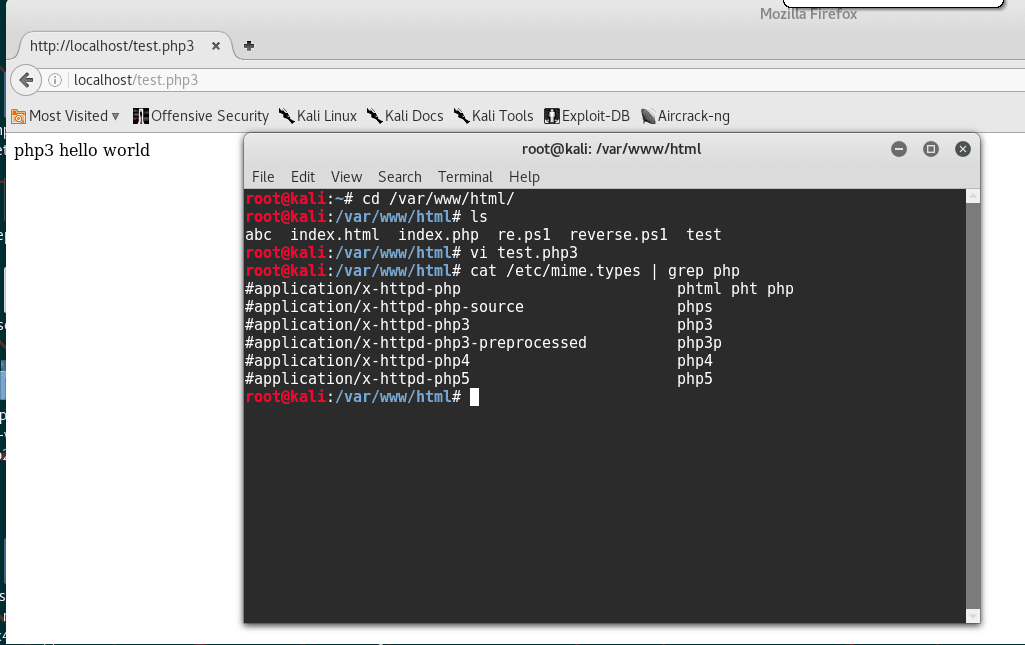Image resolution: width=1025 pixels, height=645 pixels.
Task: Click the Most Visited folder icon
Action: point(18,116)
